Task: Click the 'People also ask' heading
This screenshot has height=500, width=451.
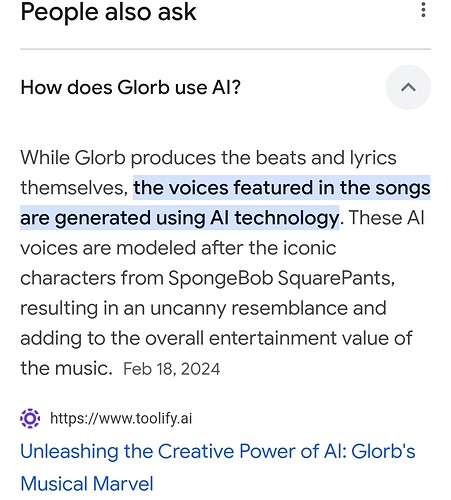Action: pyautogui.click(x=108, y=12)
